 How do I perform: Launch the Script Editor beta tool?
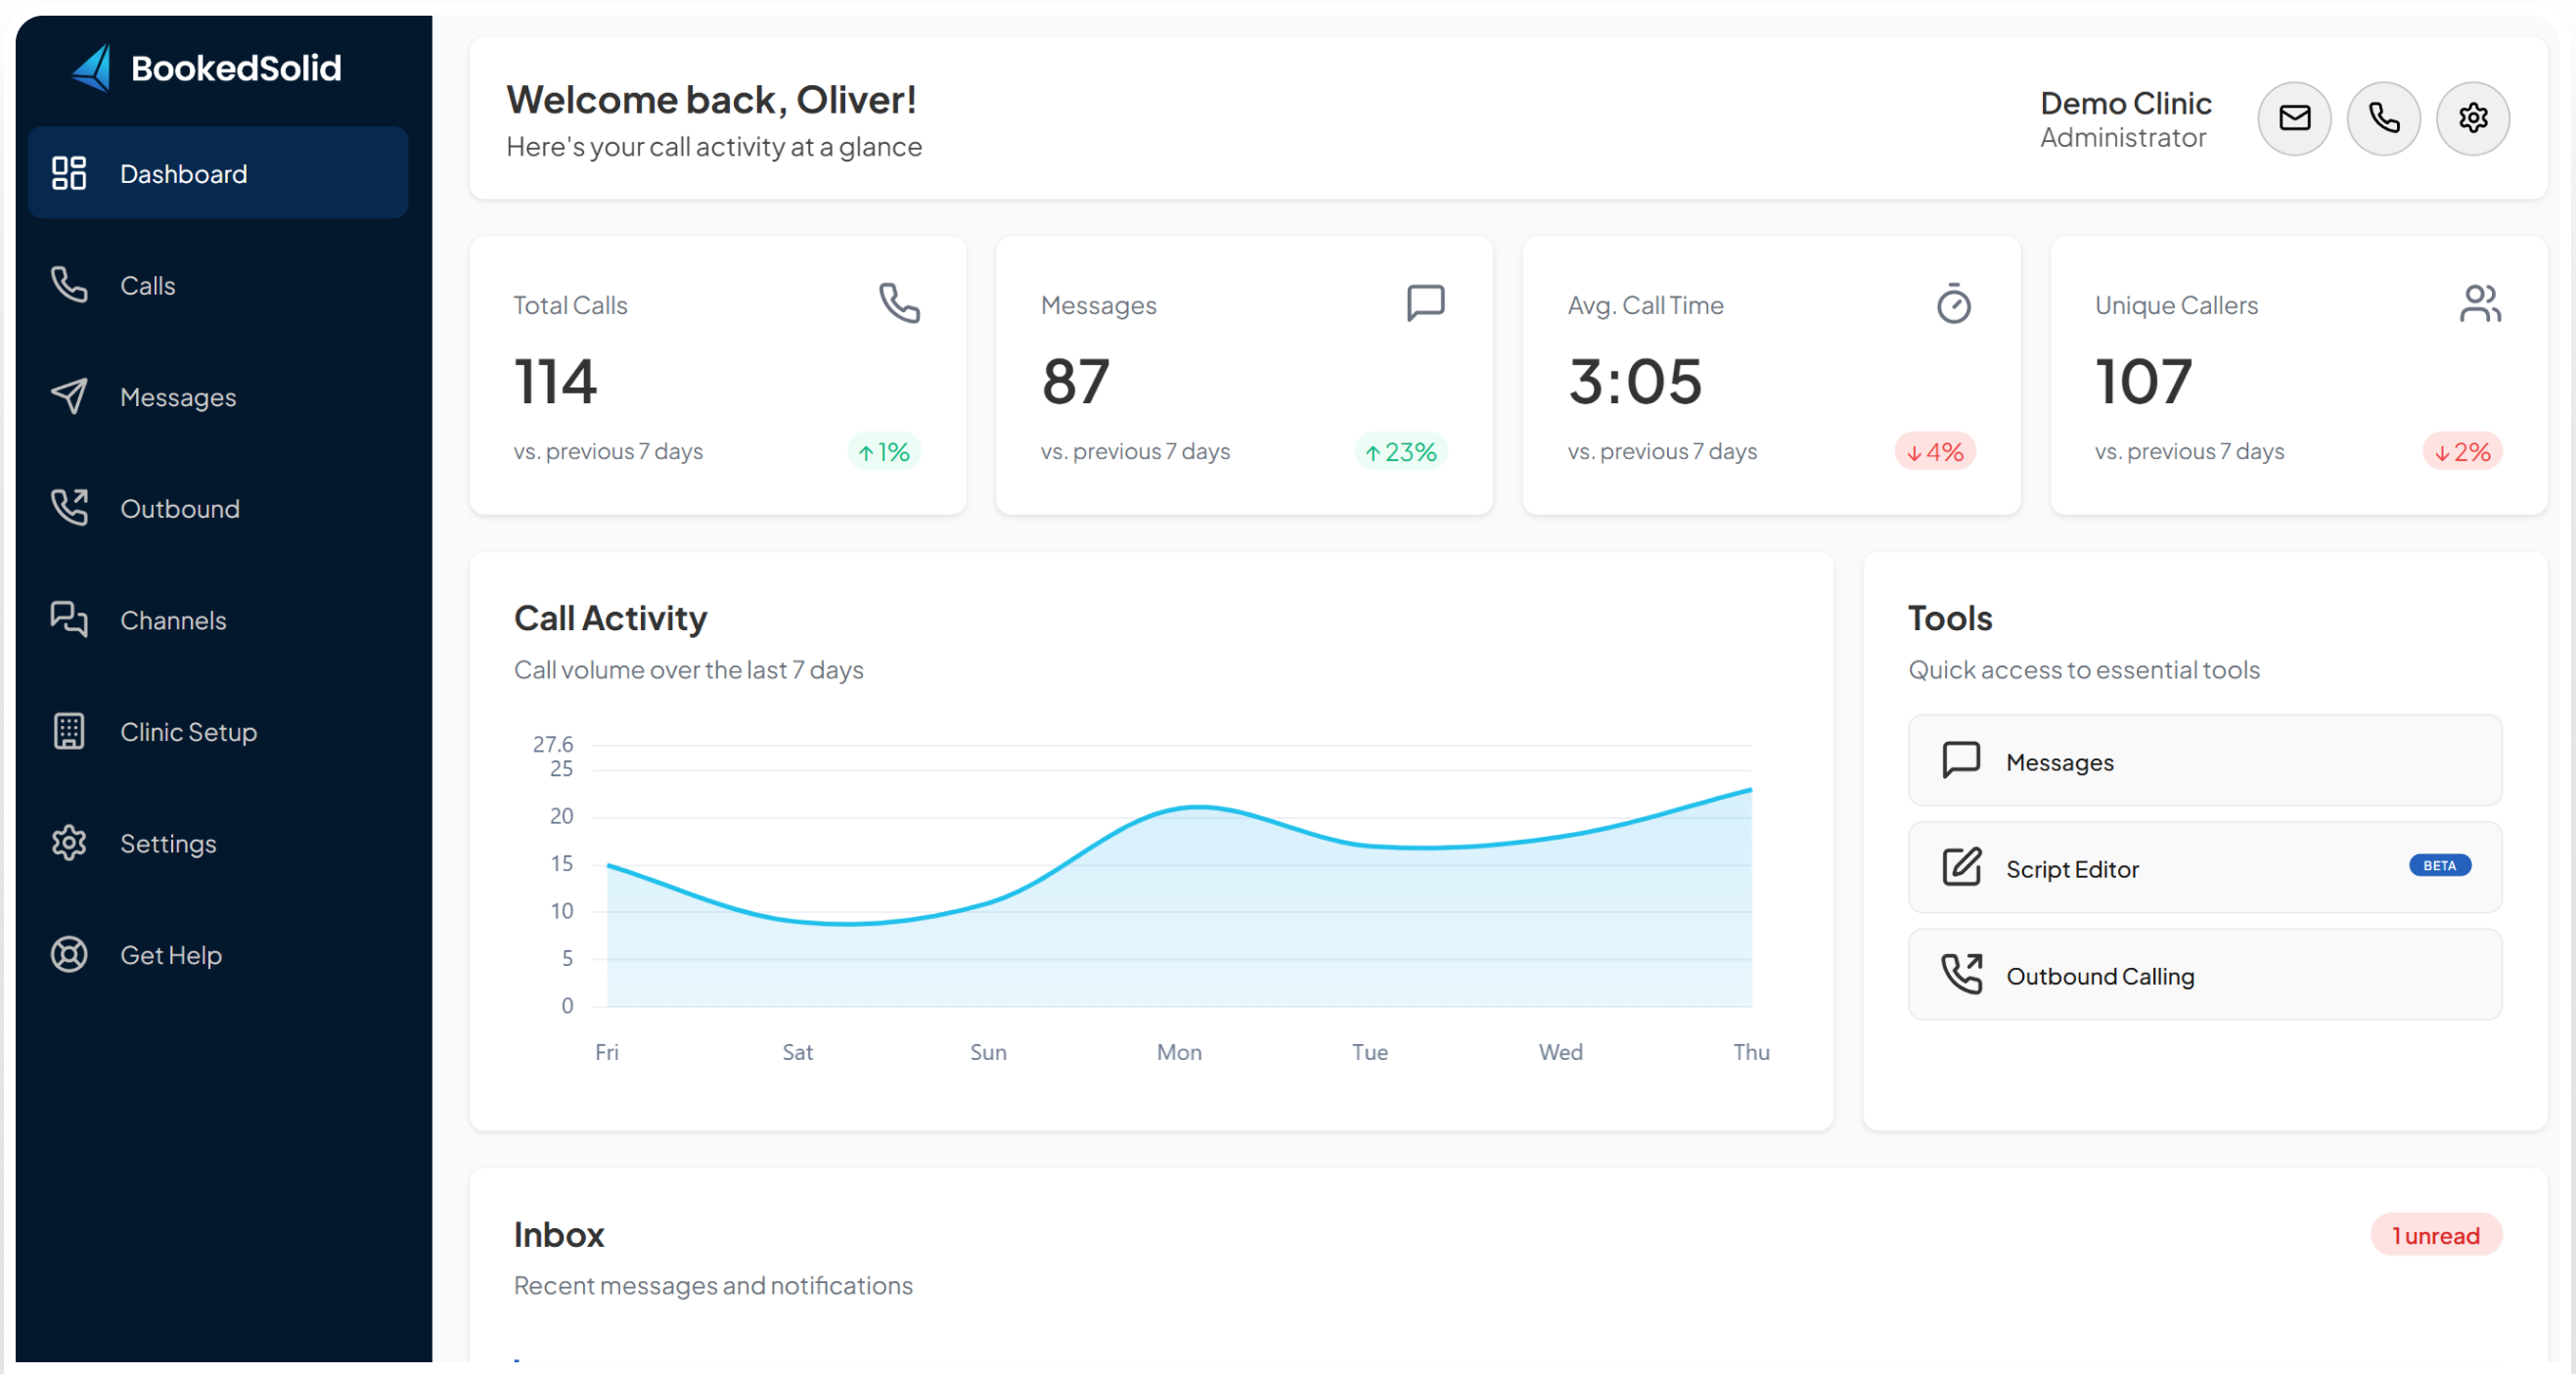[x=2204, y=868]
